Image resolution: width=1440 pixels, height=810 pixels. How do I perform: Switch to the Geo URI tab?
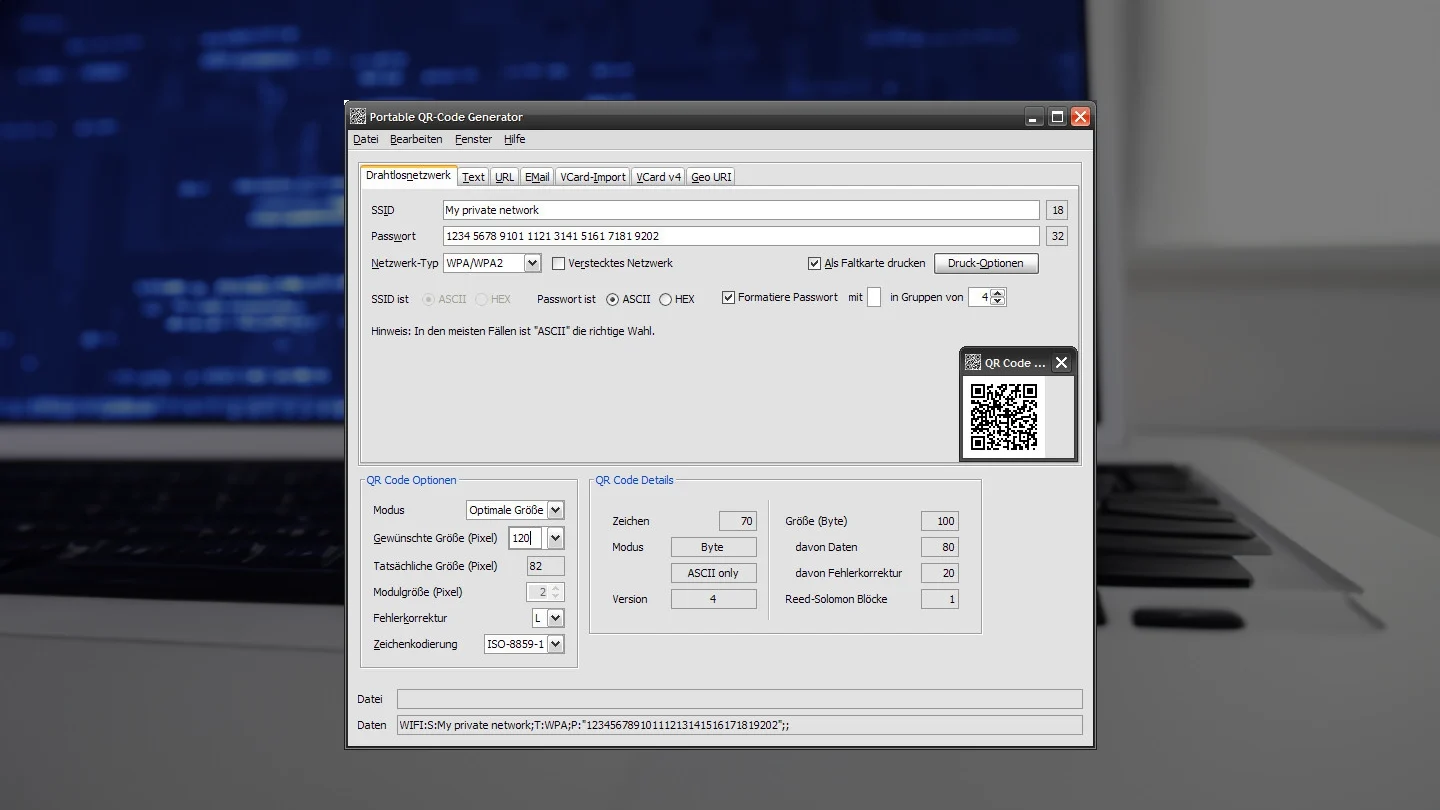[711, 177]
